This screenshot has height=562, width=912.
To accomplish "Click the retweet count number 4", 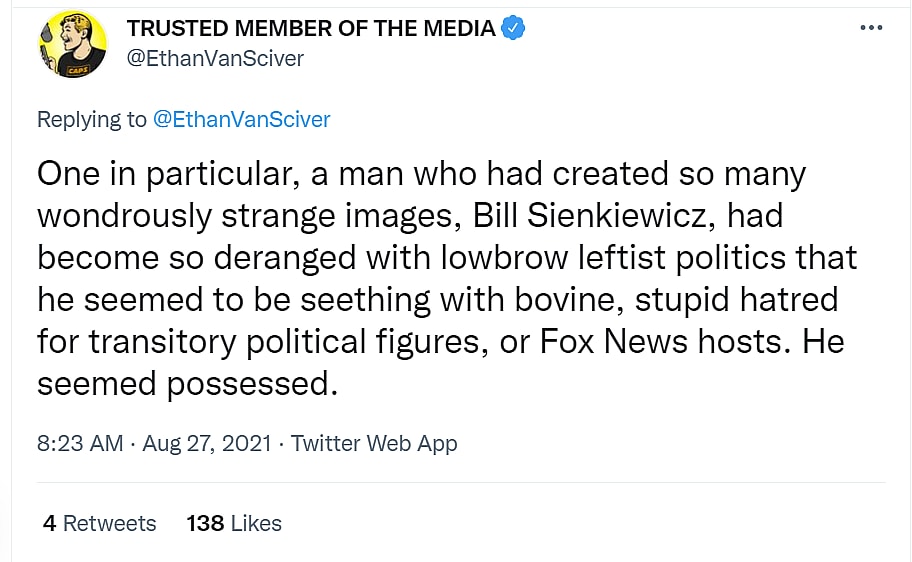I will (50, 523).
